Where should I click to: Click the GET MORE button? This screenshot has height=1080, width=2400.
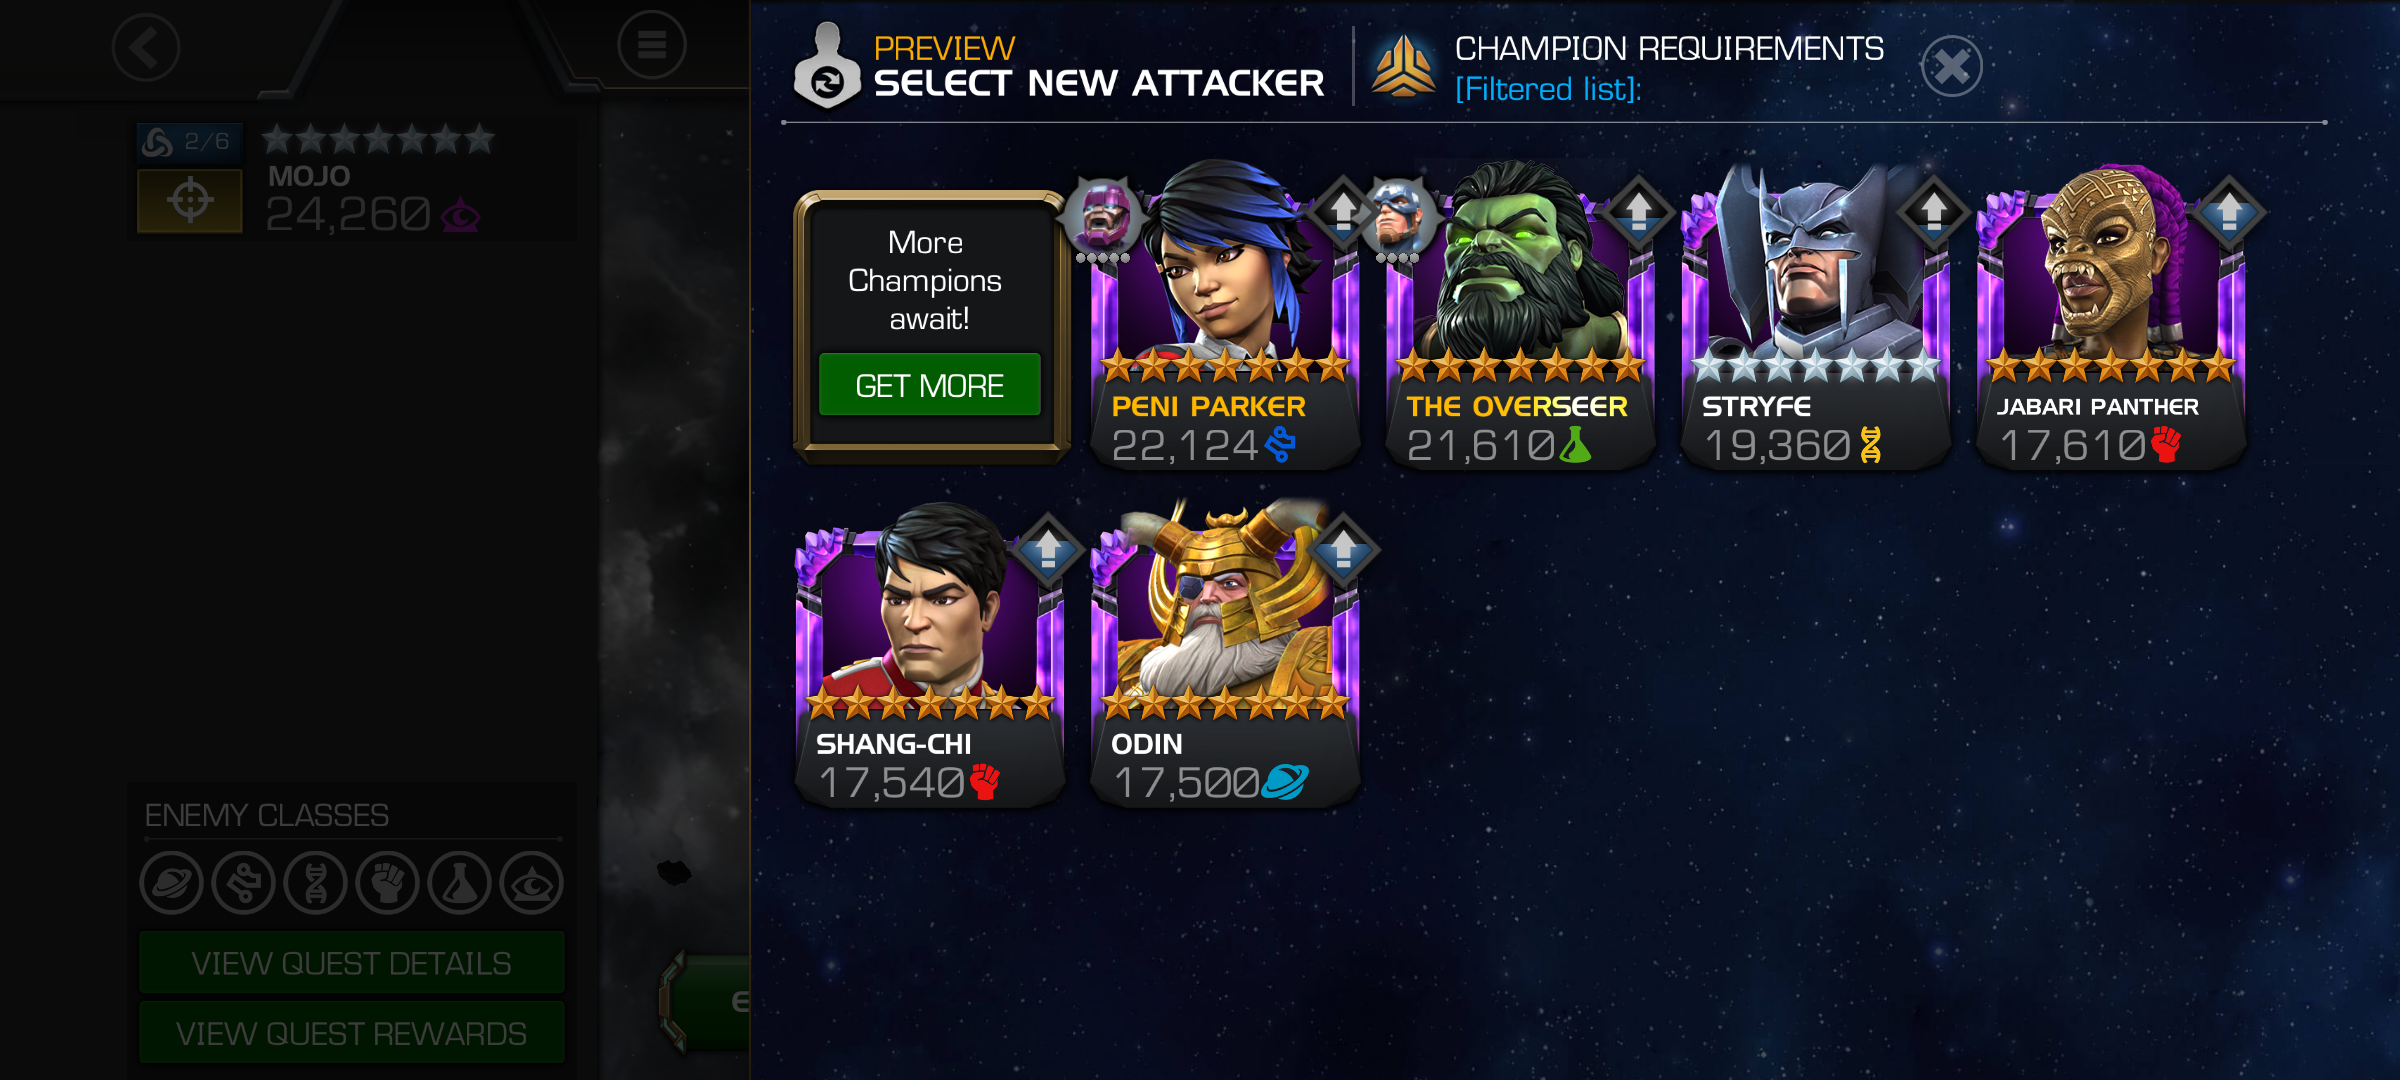point(929,385)
